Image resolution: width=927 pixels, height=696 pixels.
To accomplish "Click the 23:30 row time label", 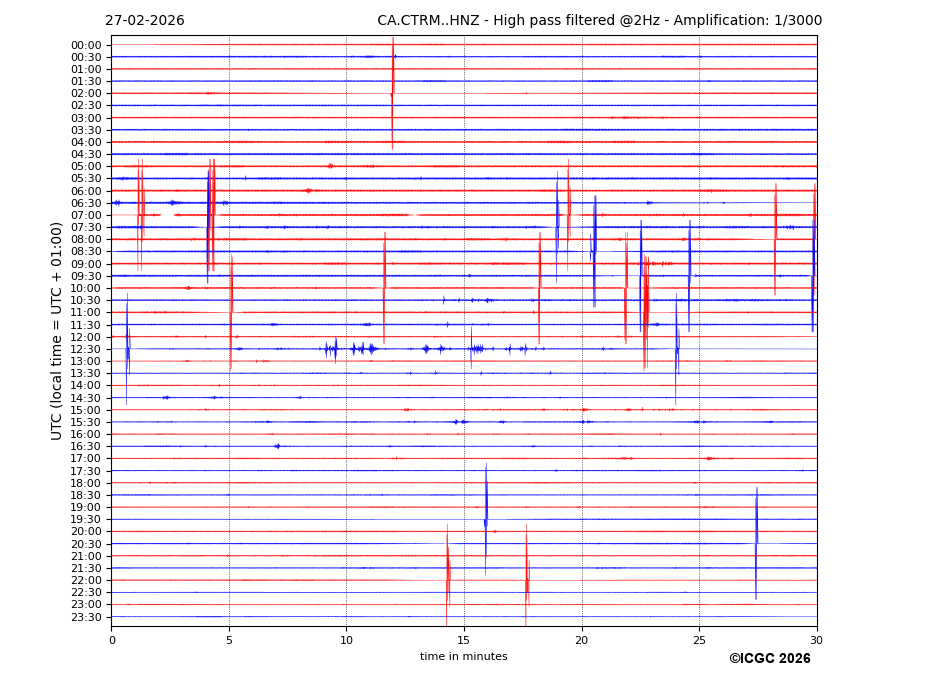I will 85,617.
